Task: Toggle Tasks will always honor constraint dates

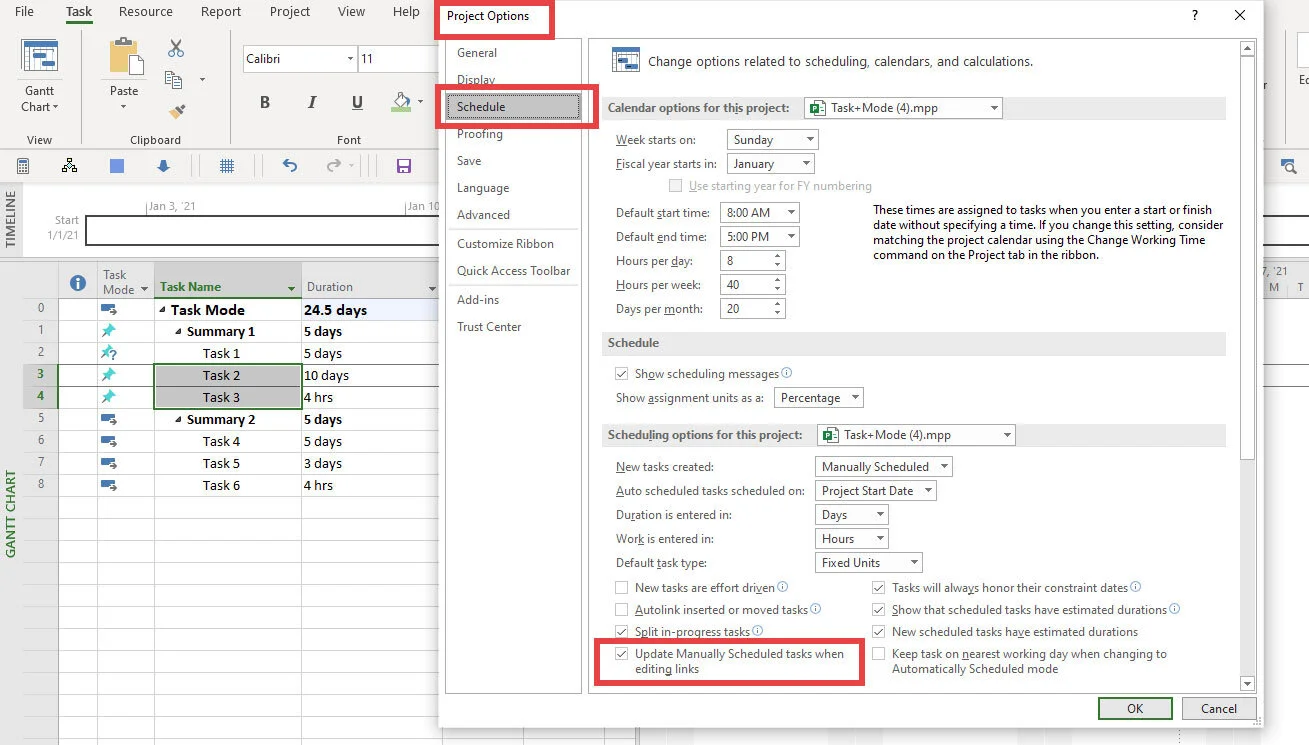Action: (879, 588)
